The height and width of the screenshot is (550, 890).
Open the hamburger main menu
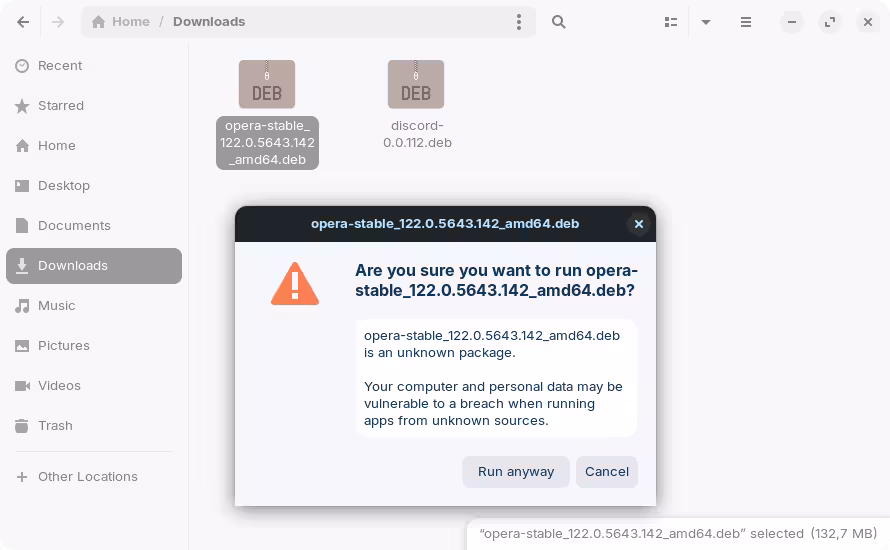(746, 22)
